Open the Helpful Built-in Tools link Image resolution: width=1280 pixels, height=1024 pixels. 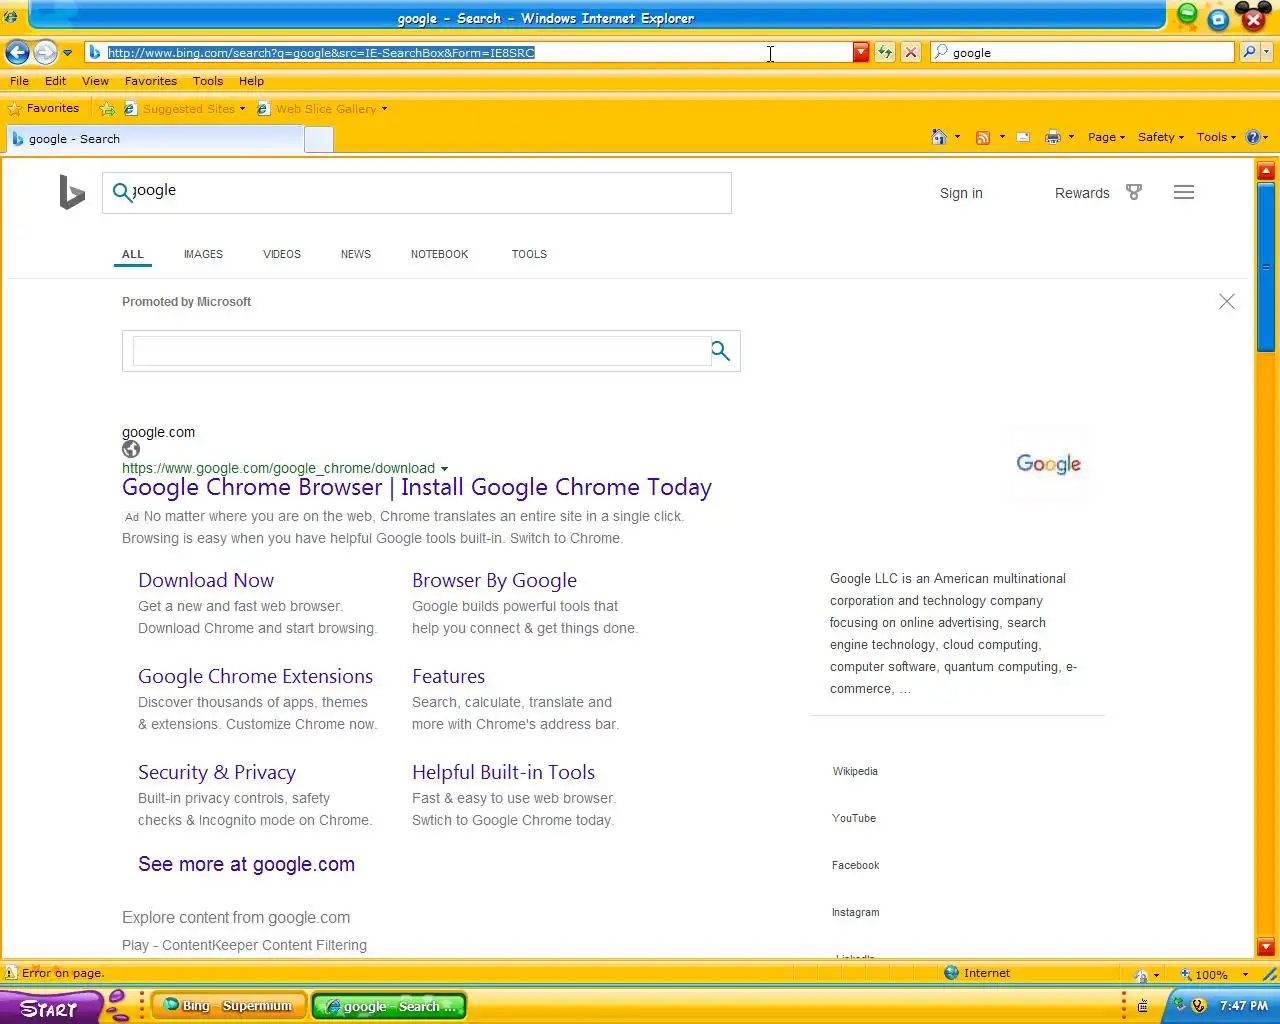[x=503, y=772]
